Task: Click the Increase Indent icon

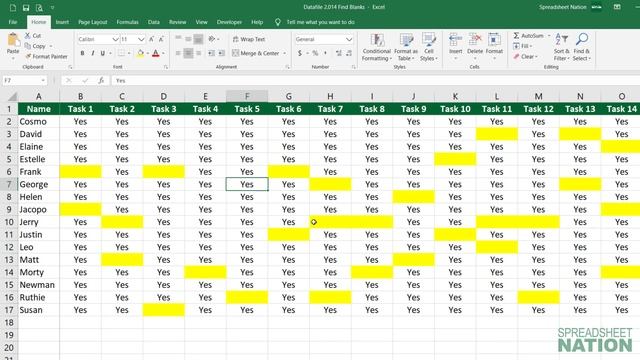Action: 222,53
